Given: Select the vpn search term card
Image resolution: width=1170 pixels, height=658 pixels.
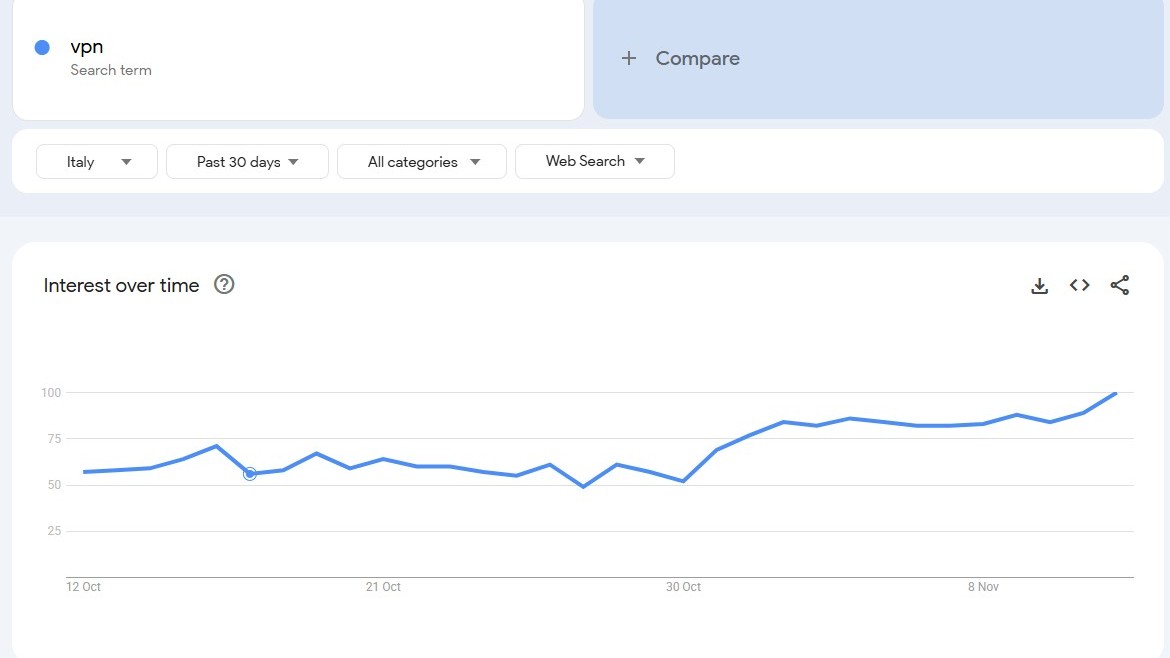Looking at the screenshot, I should [297, 57].
